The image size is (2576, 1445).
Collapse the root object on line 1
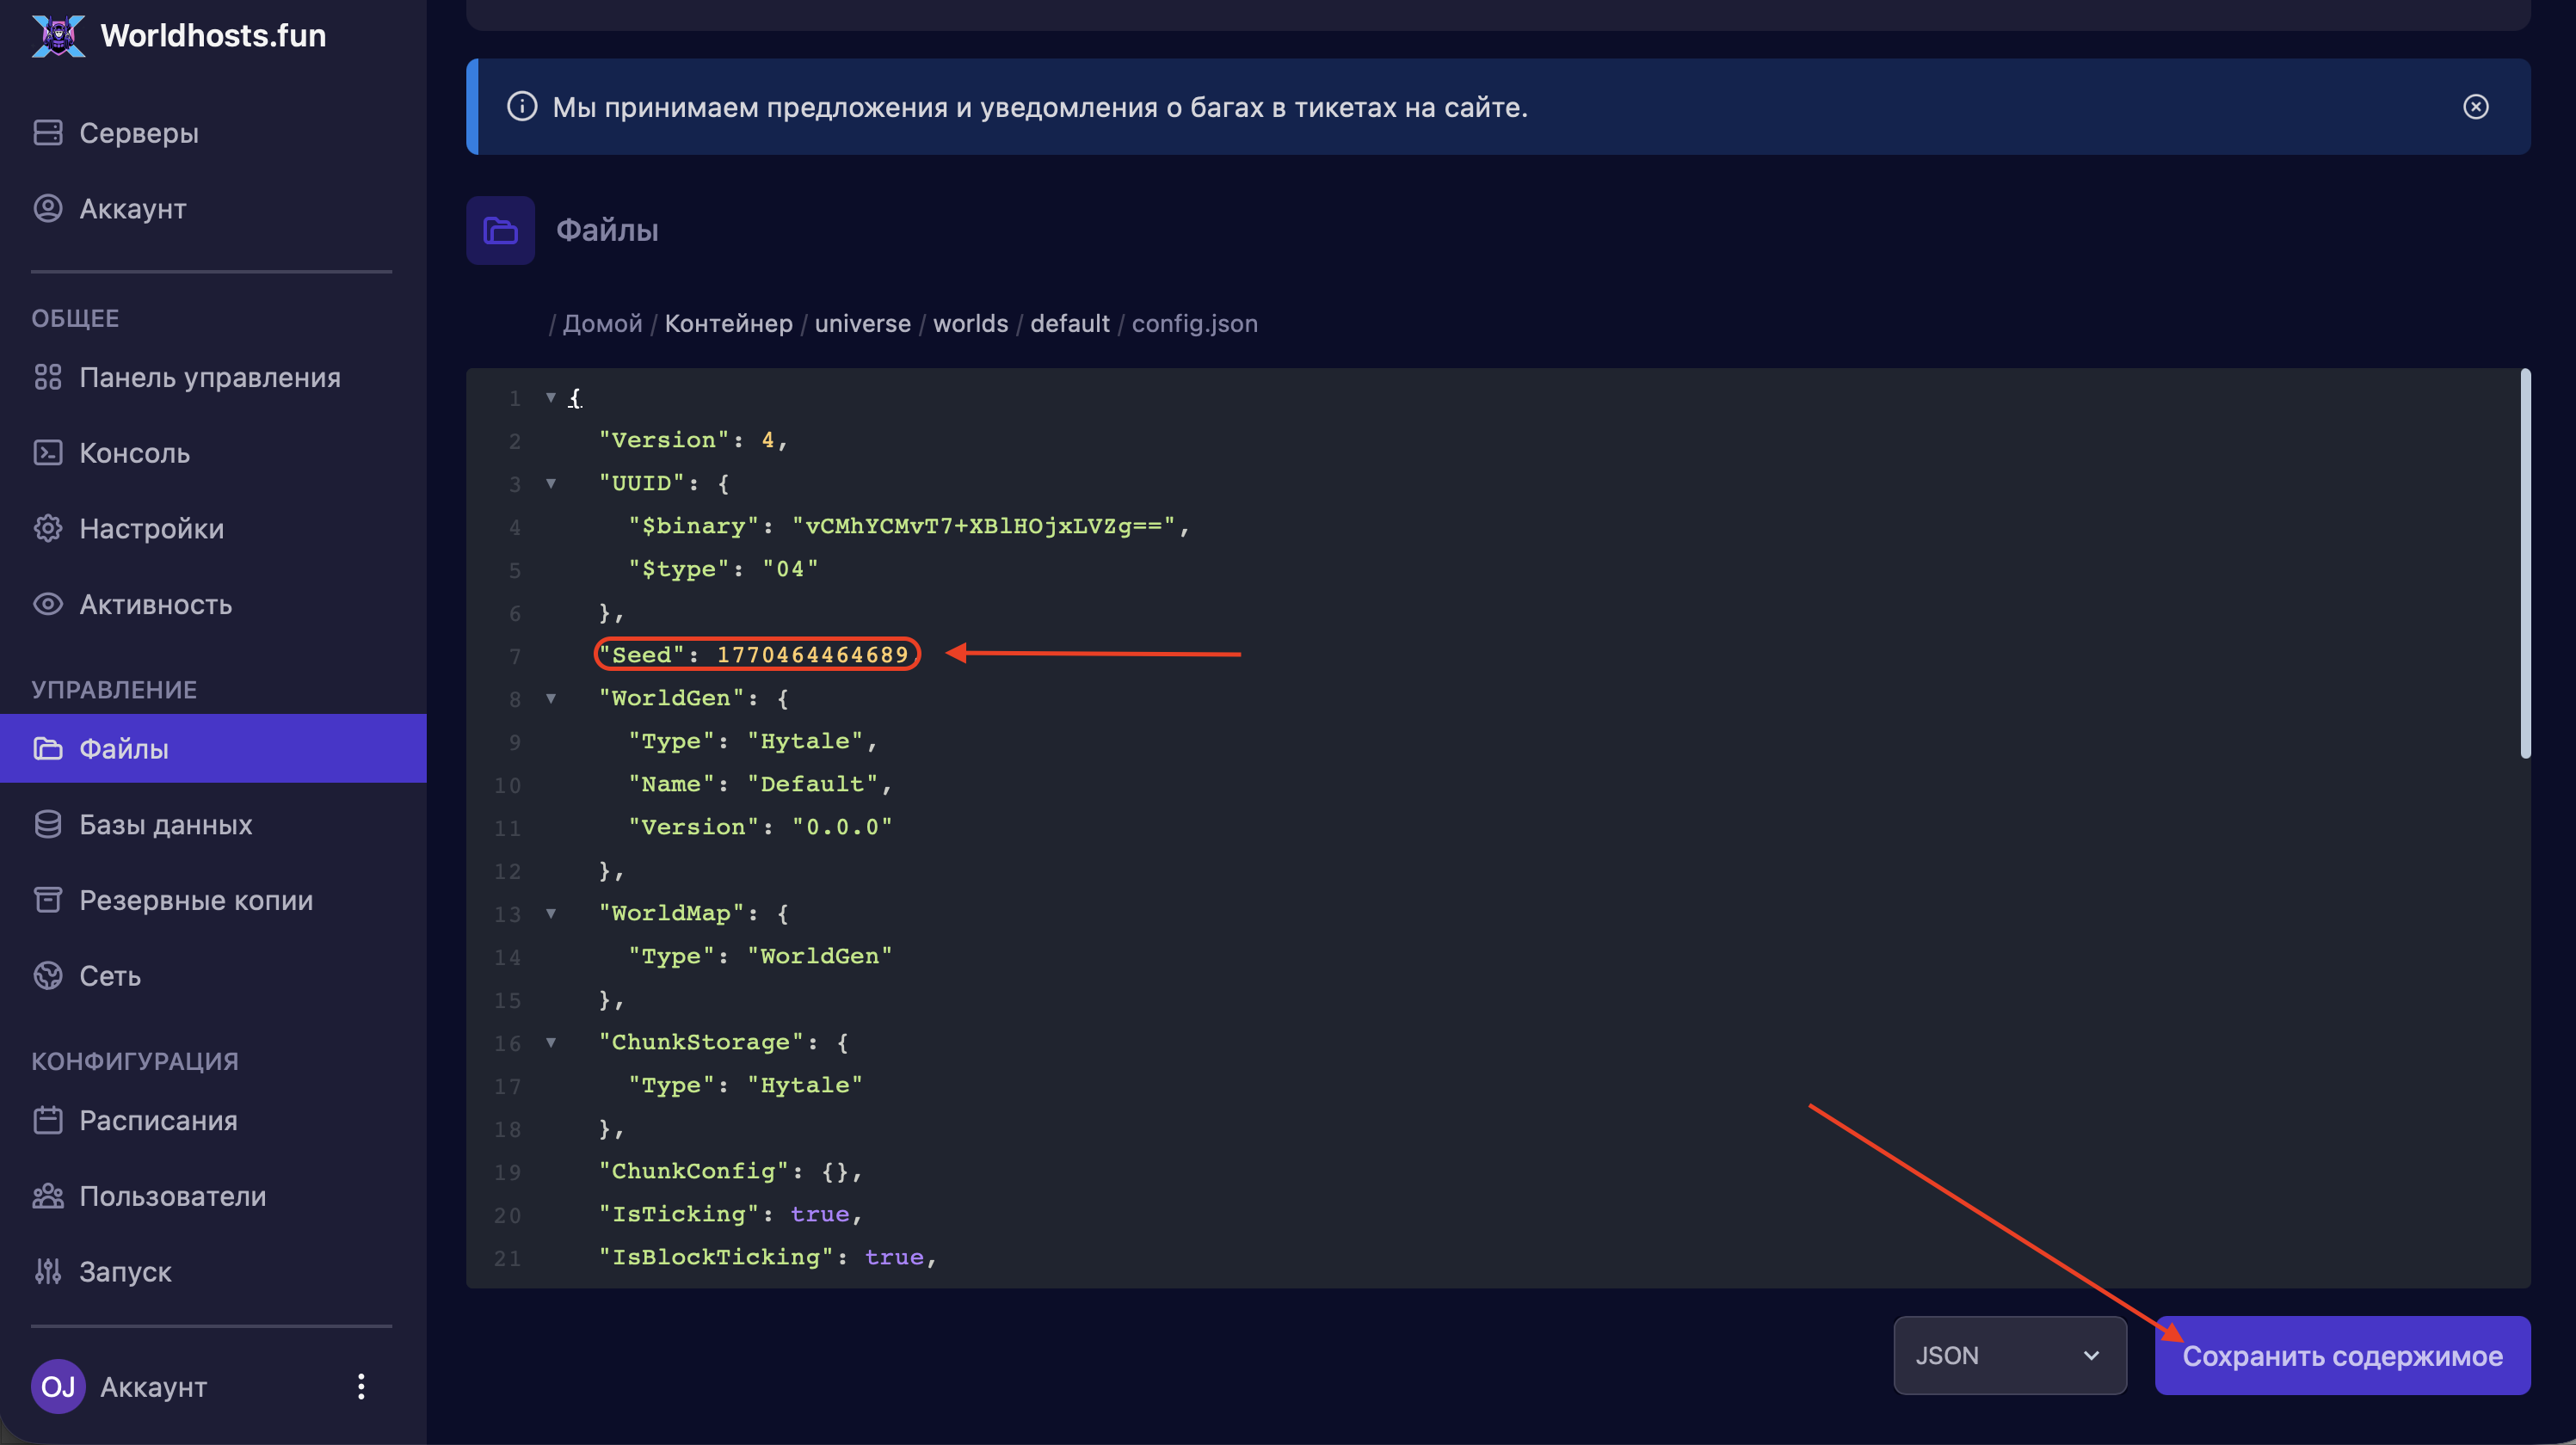click(551, 398)
